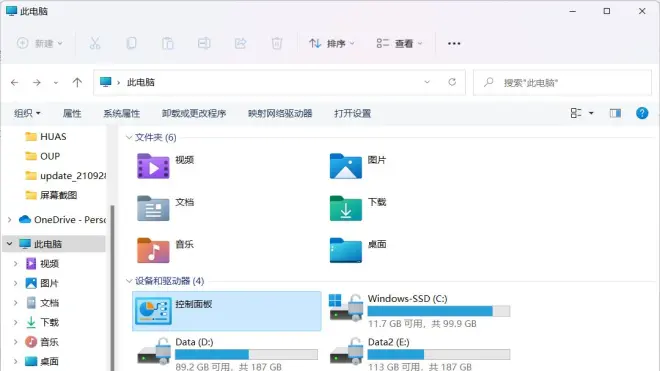The height and width of the screenshot is (371, 660).
Task: Open the blue Help question mark
Action: (642, 113)
